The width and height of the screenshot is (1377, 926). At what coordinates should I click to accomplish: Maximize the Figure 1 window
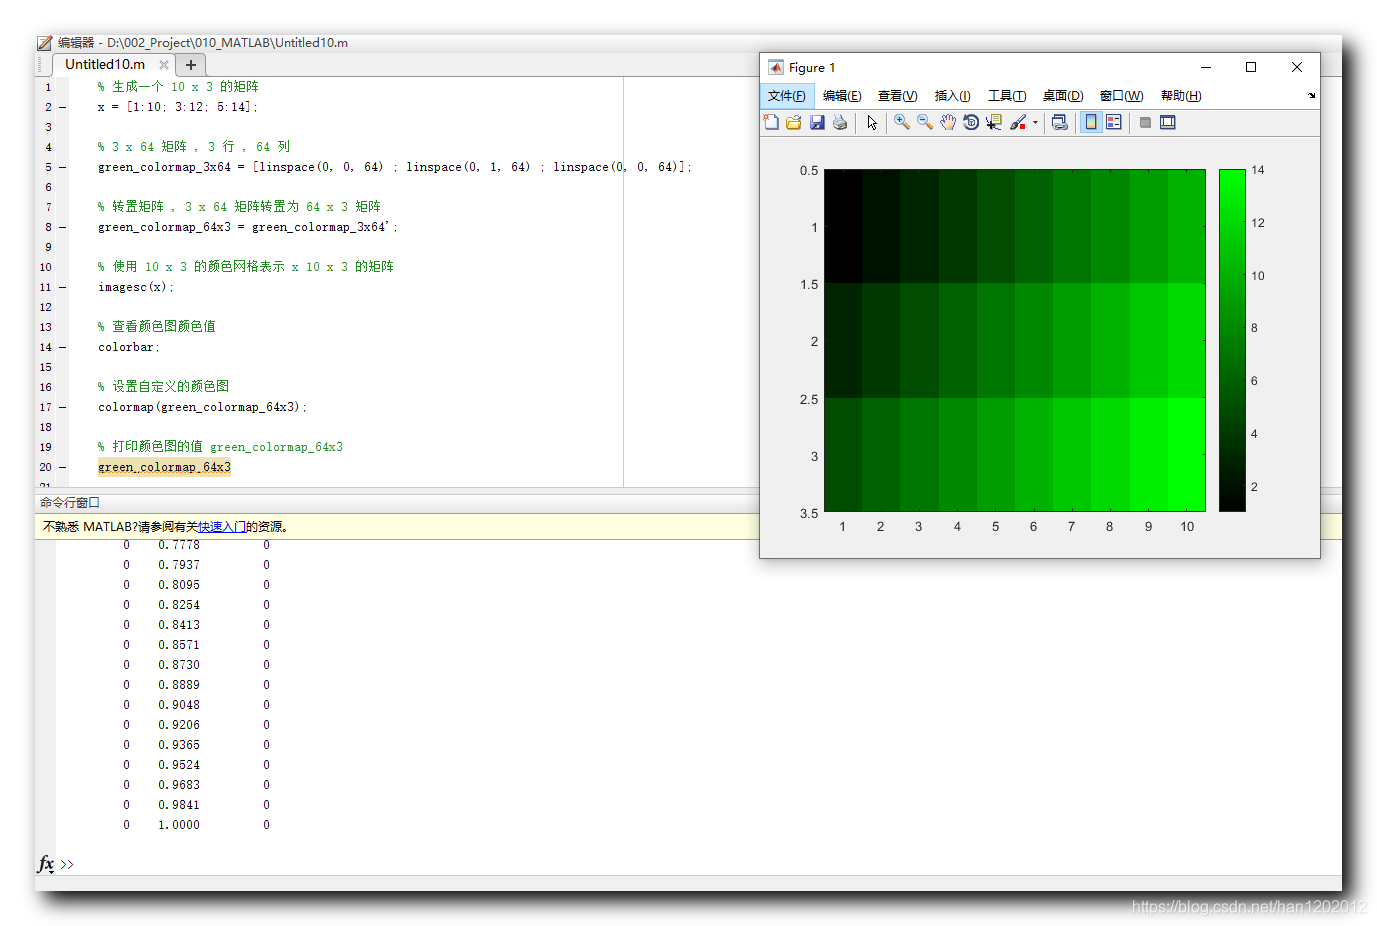pos(1251,67)
